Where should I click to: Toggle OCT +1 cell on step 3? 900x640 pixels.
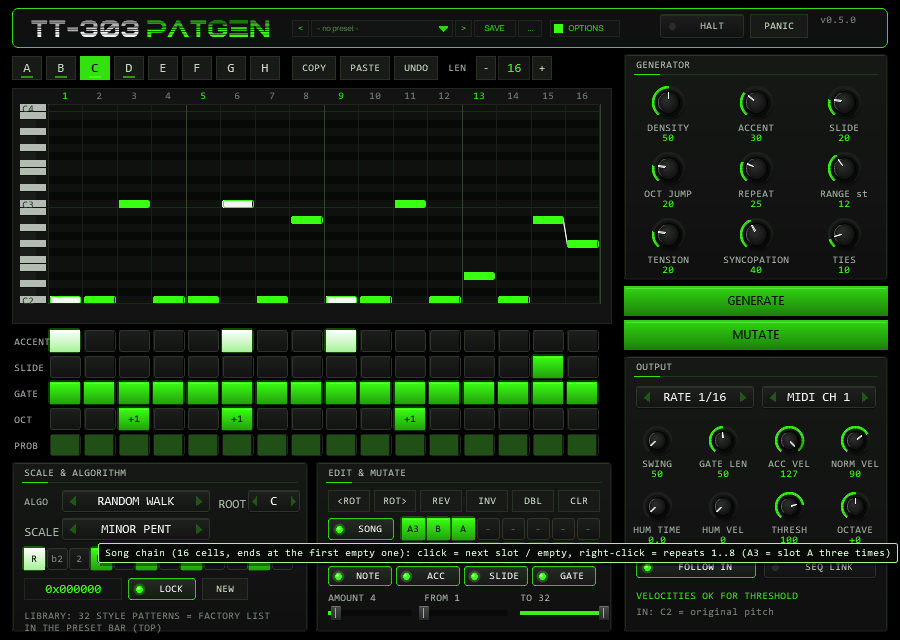[x=134, y=419]
